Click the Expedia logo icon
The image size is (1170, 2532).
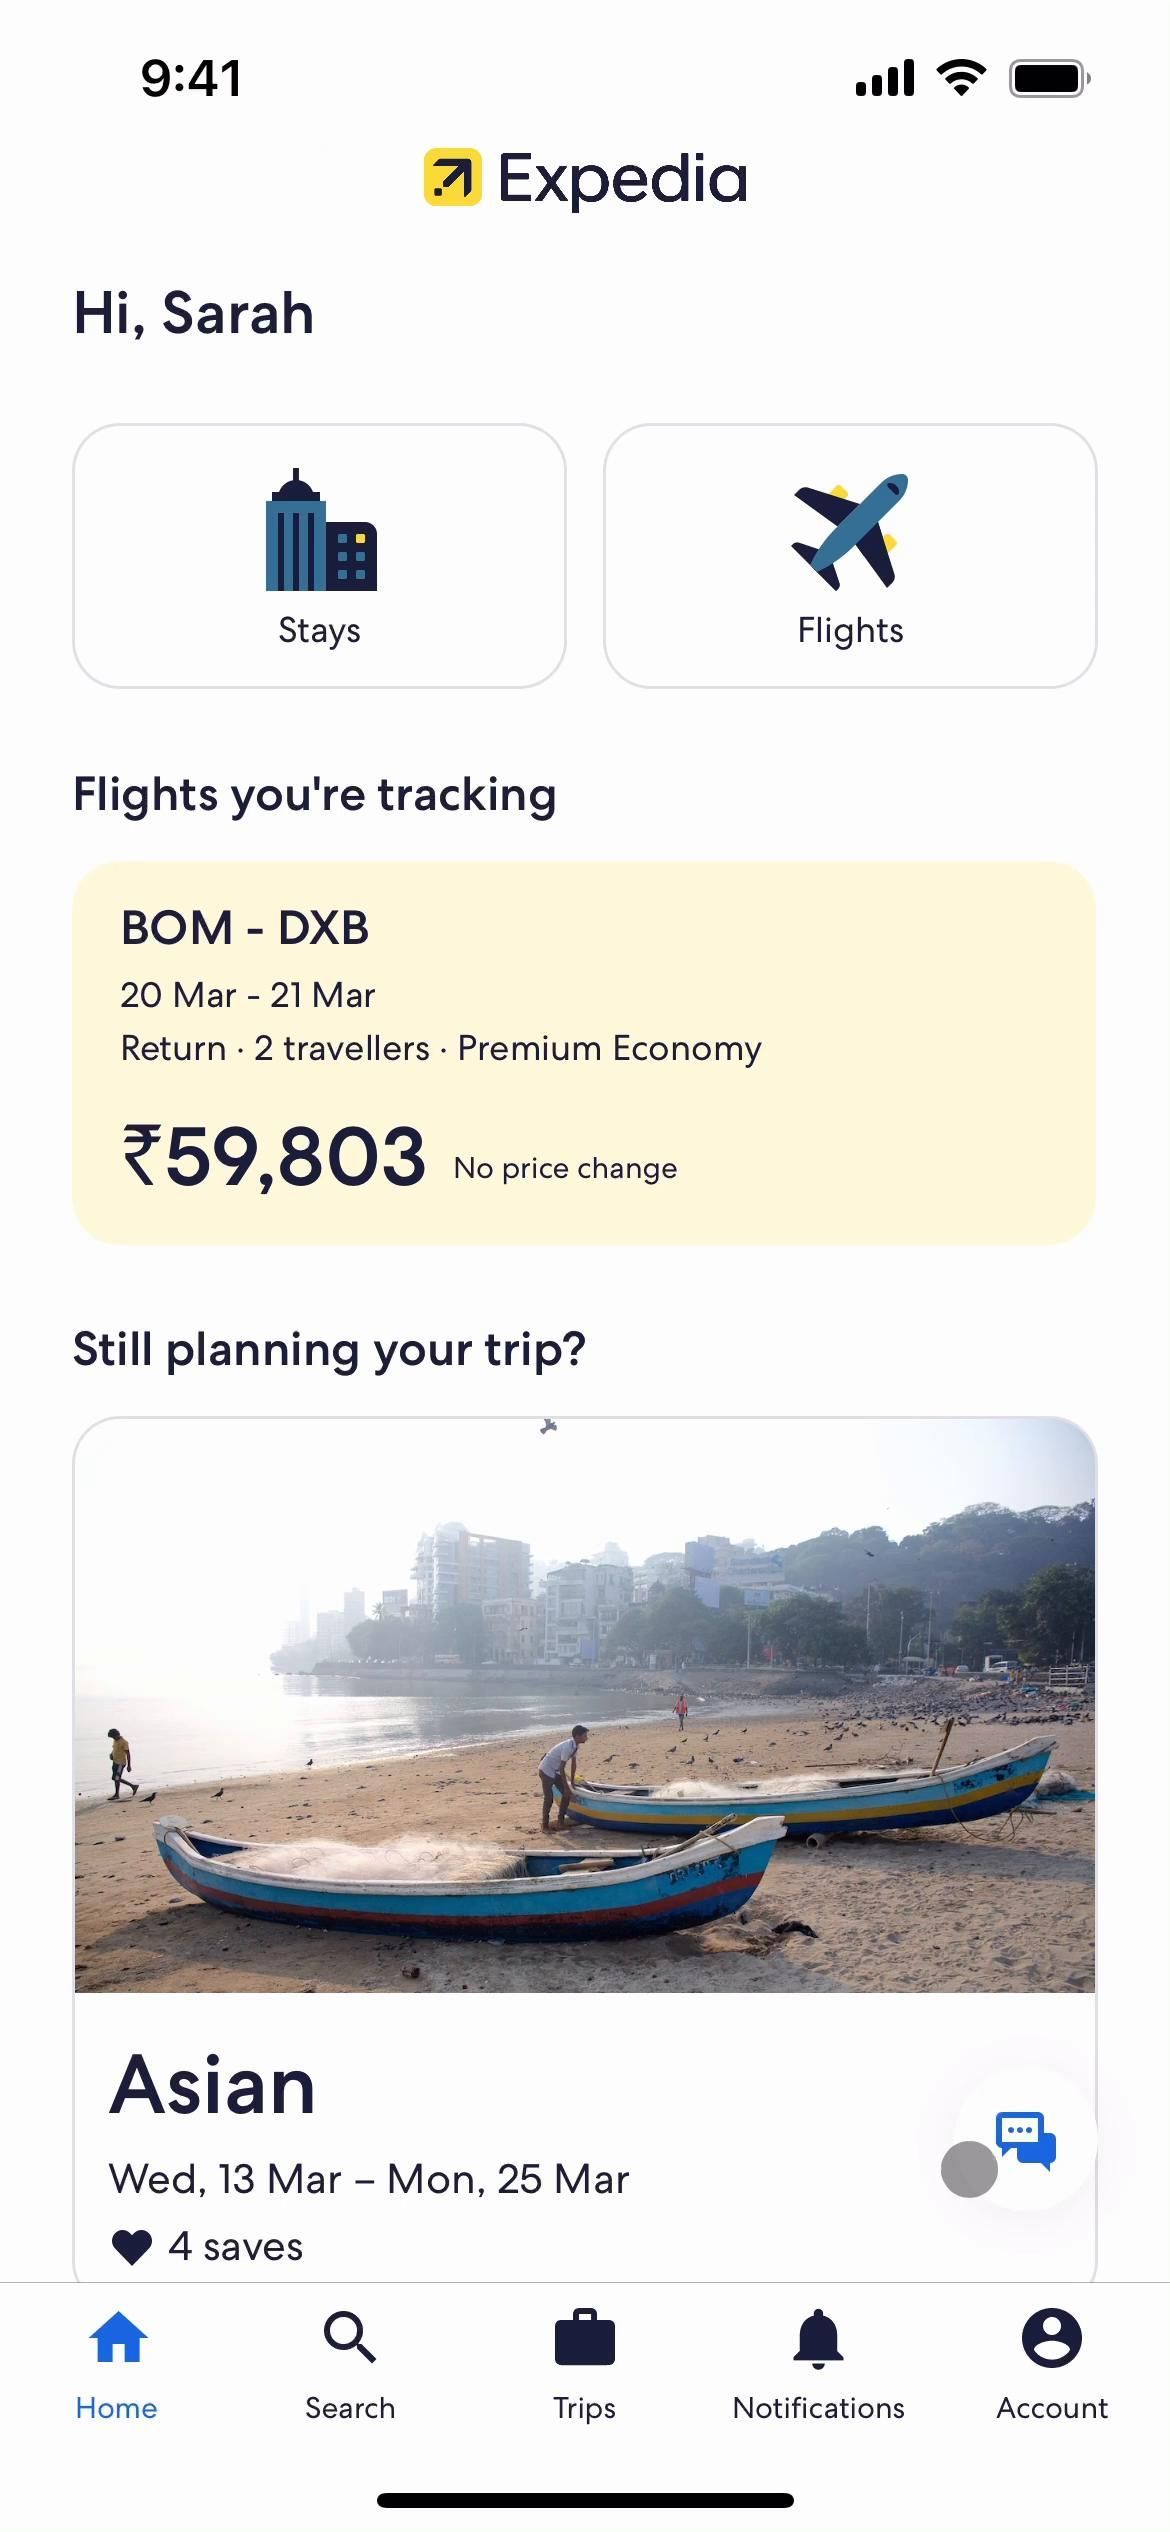(453, 178)
